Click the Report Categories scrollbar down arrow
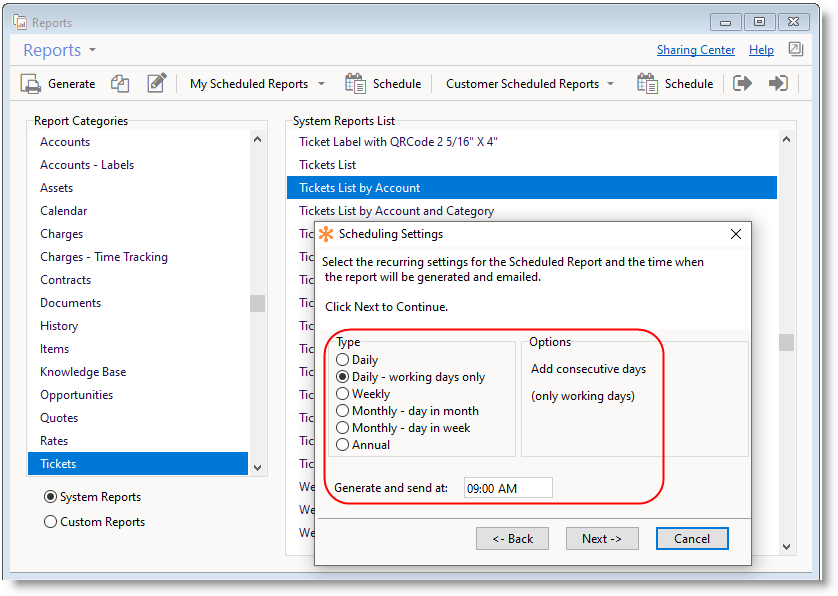Screen dimensions: 838x596 257,467
